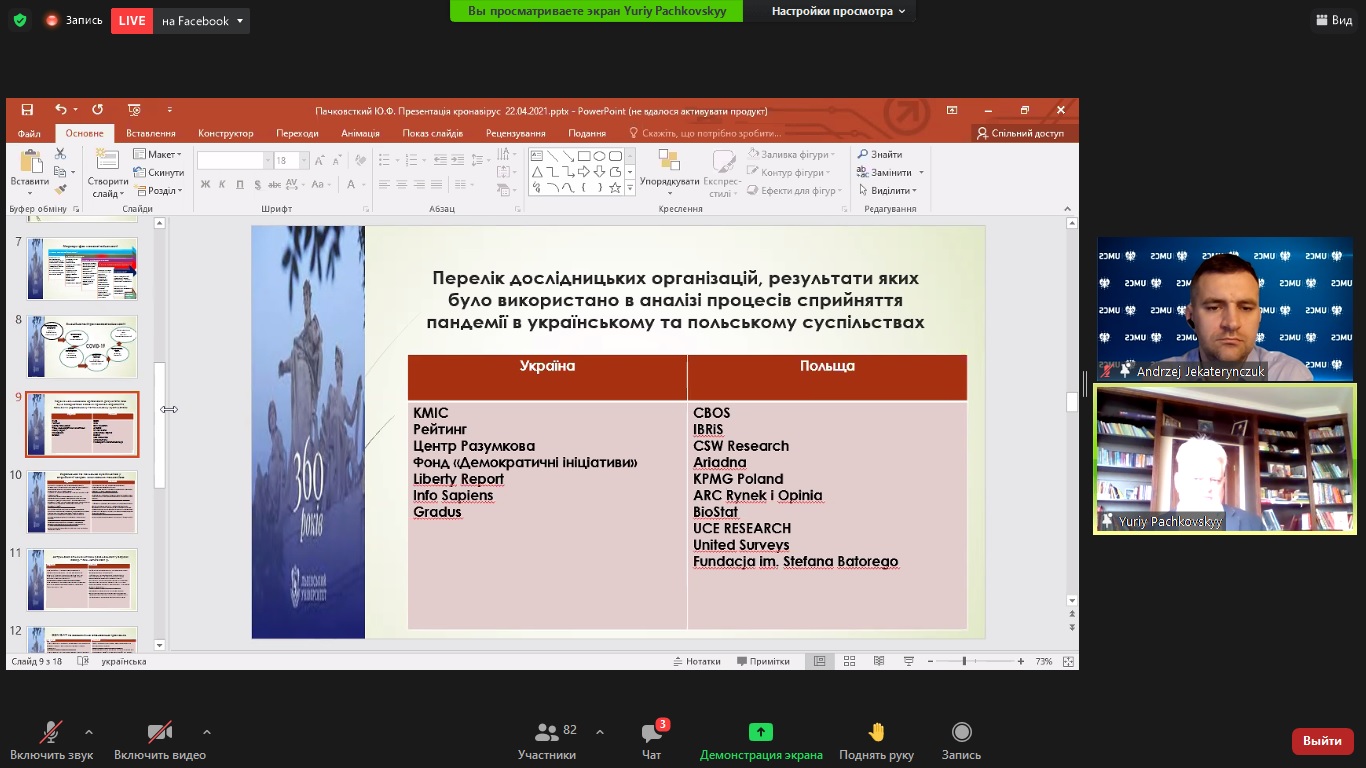Switch to the Анімація tab
The image size is (1366, 768).
[x=360, y=133]
